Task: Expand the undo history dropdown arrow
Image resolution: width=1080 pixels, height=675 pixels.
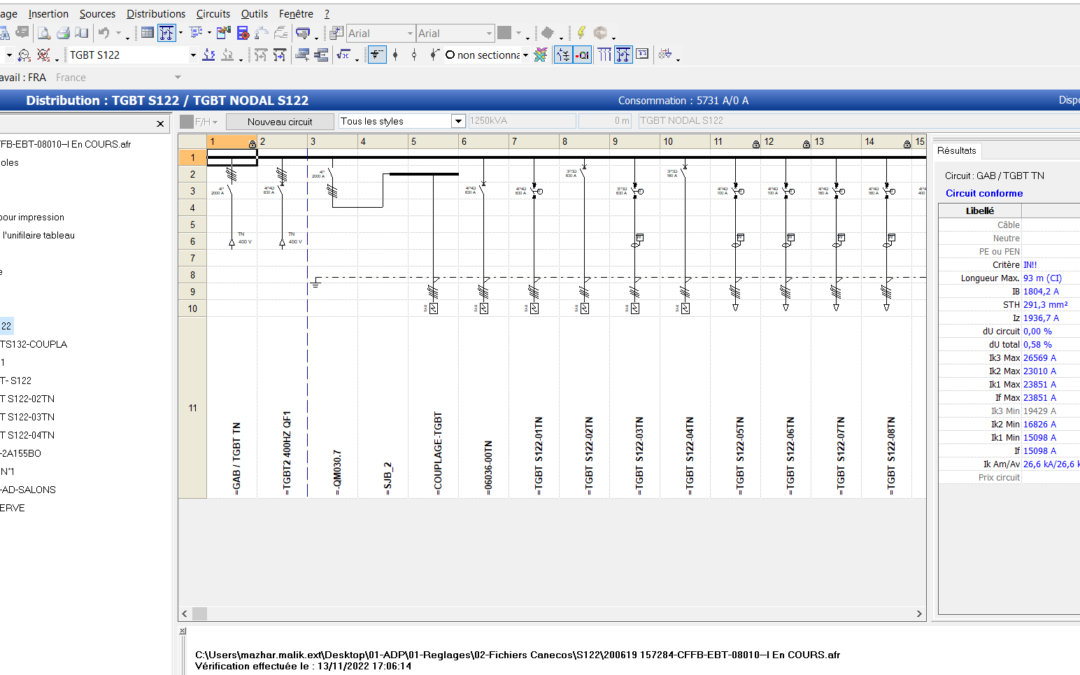Action: [118, 32]
